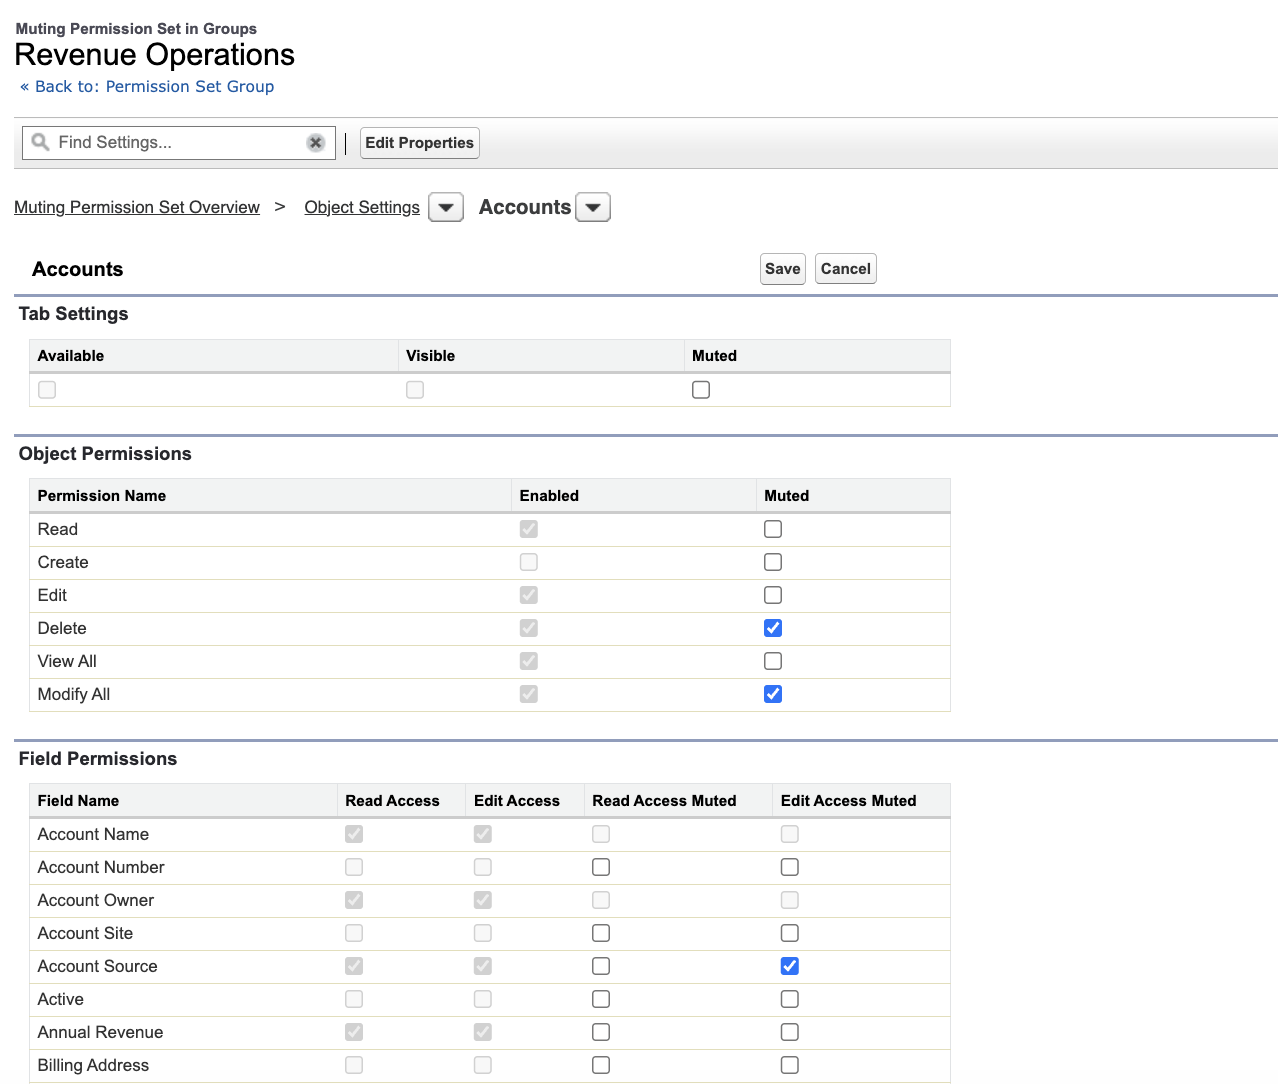Mute read access for Billing Address
Viewport: 1278px width, 1084px height.
click(601, 1065)
